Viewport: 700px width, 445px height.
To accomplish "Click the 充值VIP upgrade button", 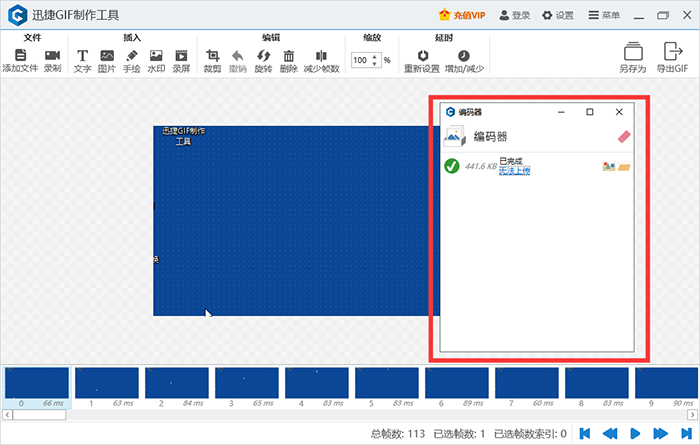I will pyautogui.click(x=464, y=15).
